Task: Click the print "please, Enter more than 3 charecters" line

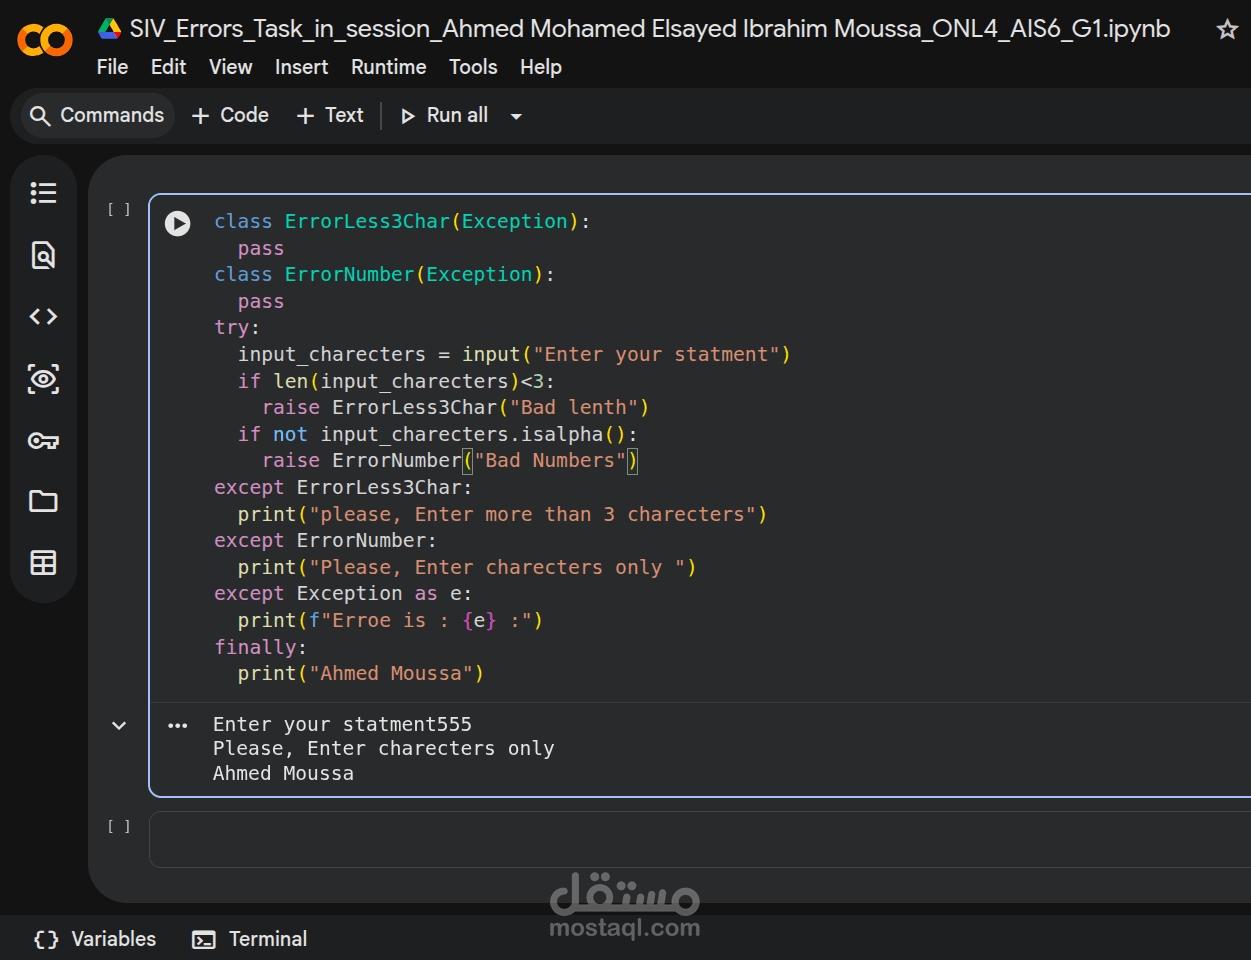Action: click(x=502, y=514)
